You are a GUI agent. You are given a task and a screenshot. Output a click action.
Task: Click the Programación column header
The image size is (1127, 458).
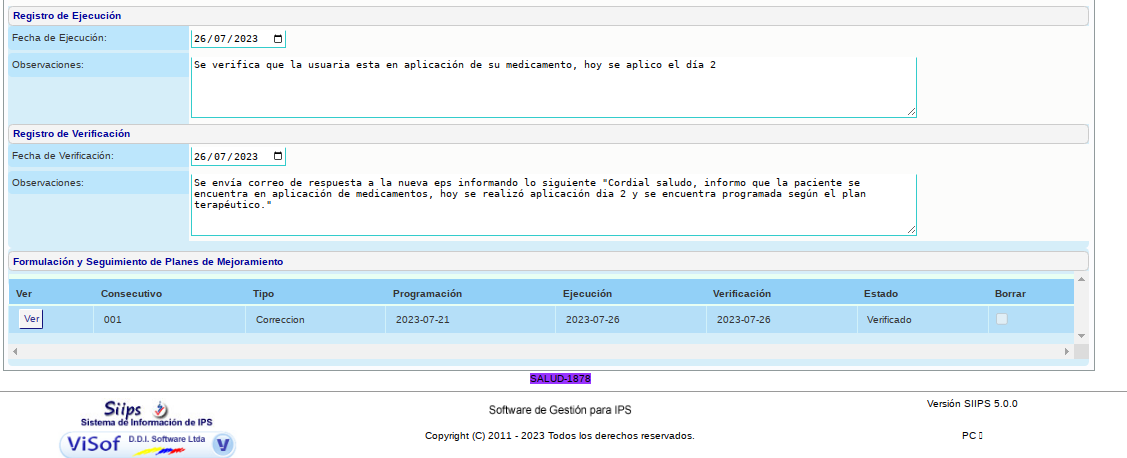tap(427, 294)
